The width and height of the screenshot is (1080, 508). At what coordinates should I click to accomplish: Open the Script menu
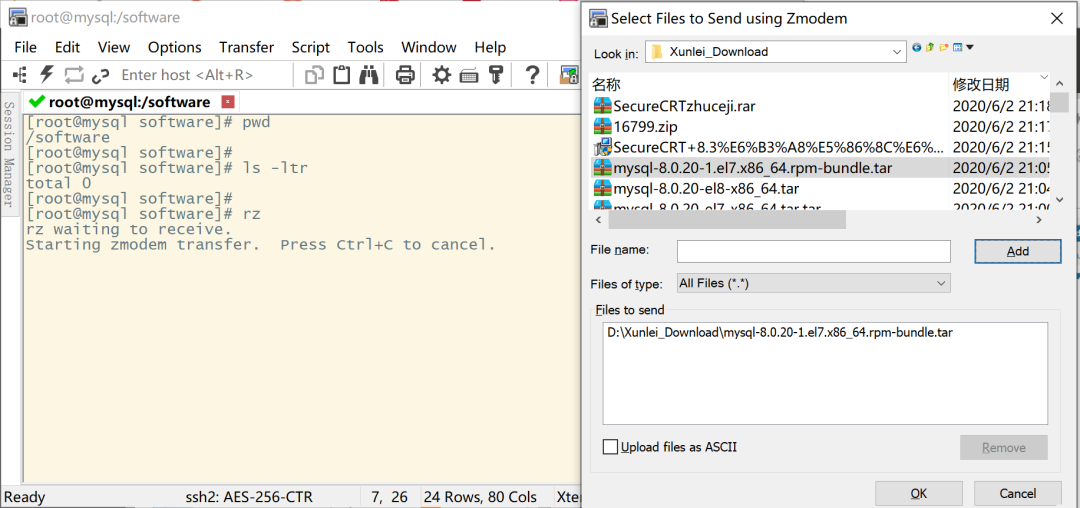click(311, 47)
